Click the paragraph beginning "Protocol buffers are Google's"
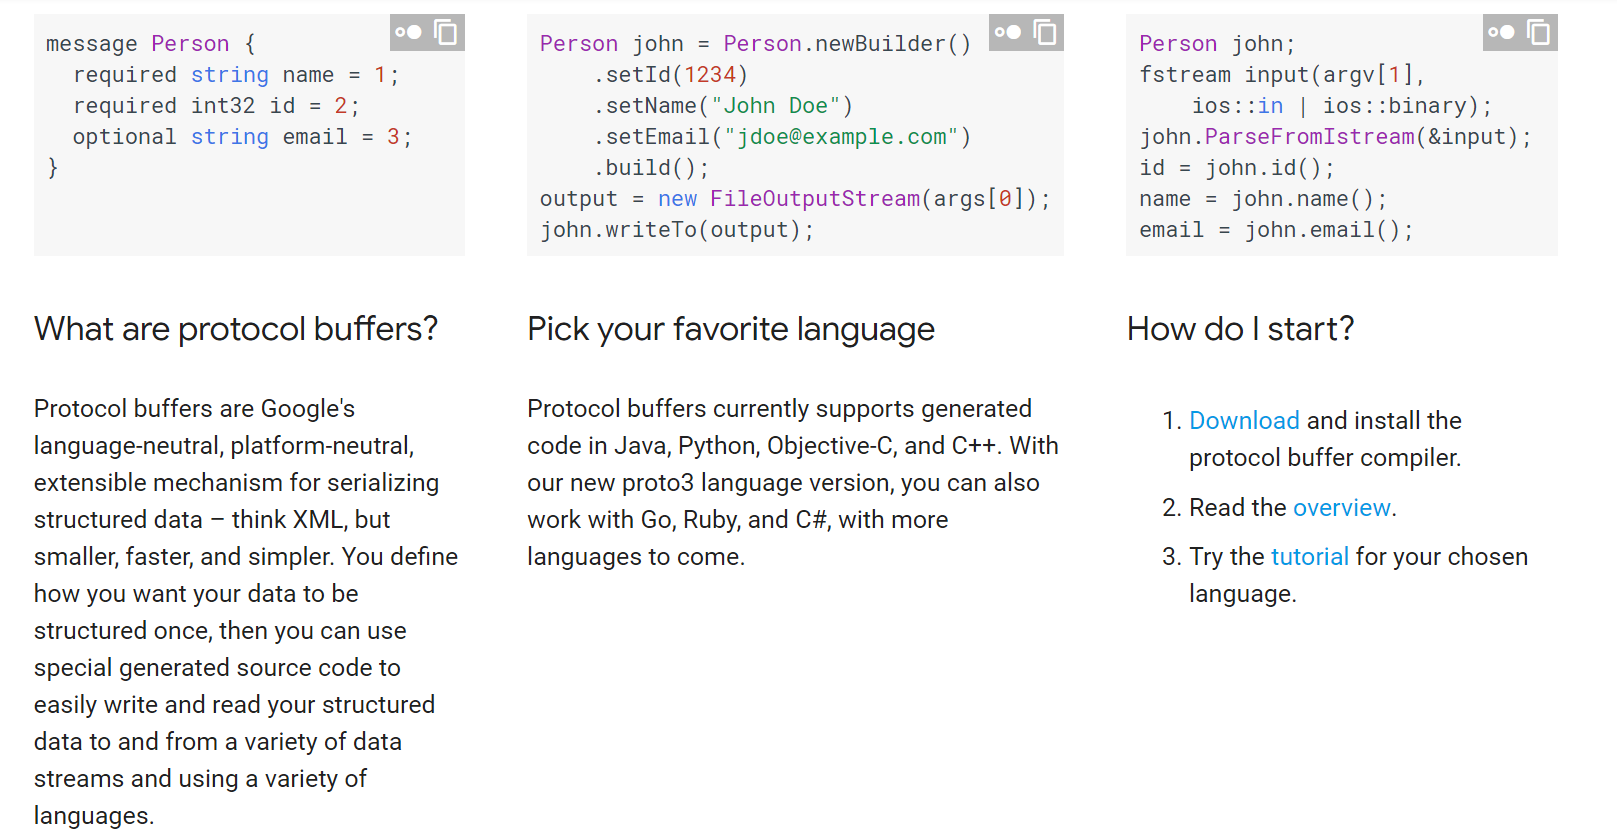1617x832 pixels. point(246,612)
